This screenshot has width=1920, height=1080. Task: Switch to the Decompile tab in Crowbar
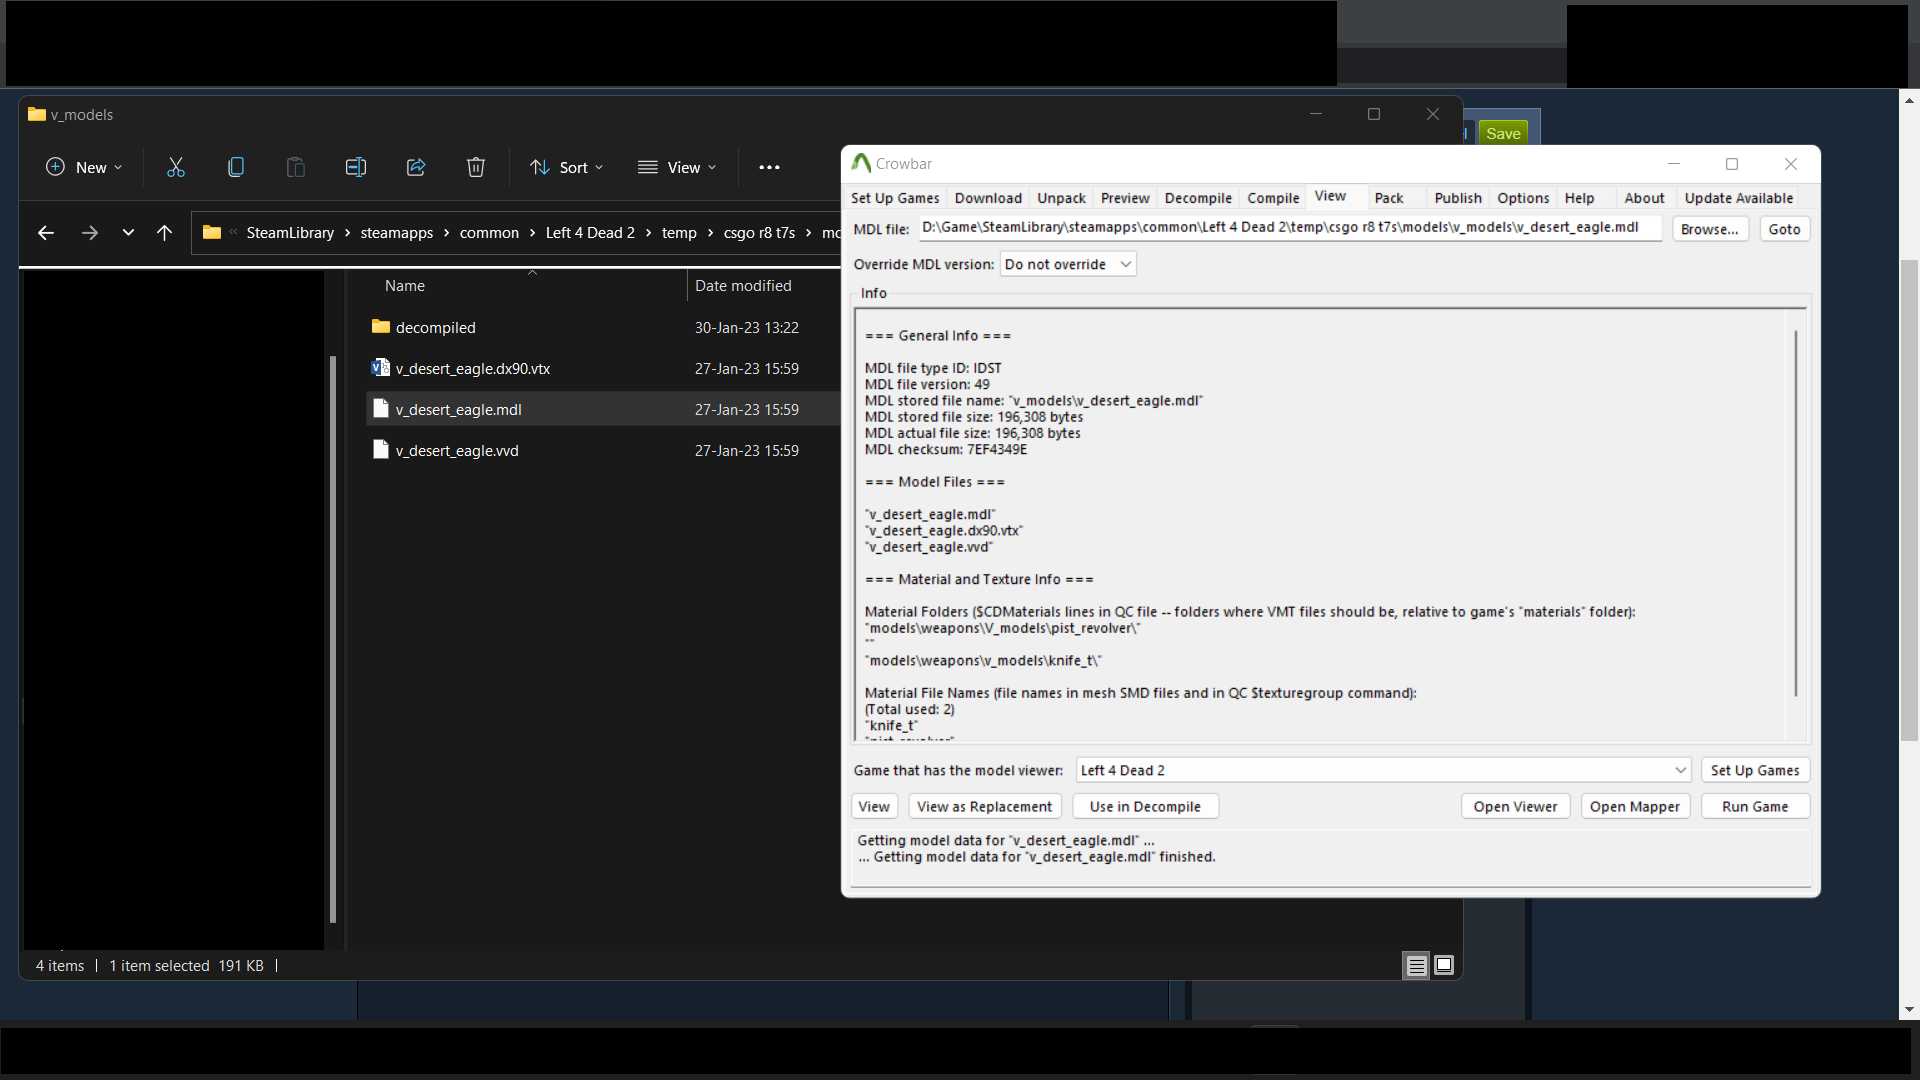(x=1198, y=198)
